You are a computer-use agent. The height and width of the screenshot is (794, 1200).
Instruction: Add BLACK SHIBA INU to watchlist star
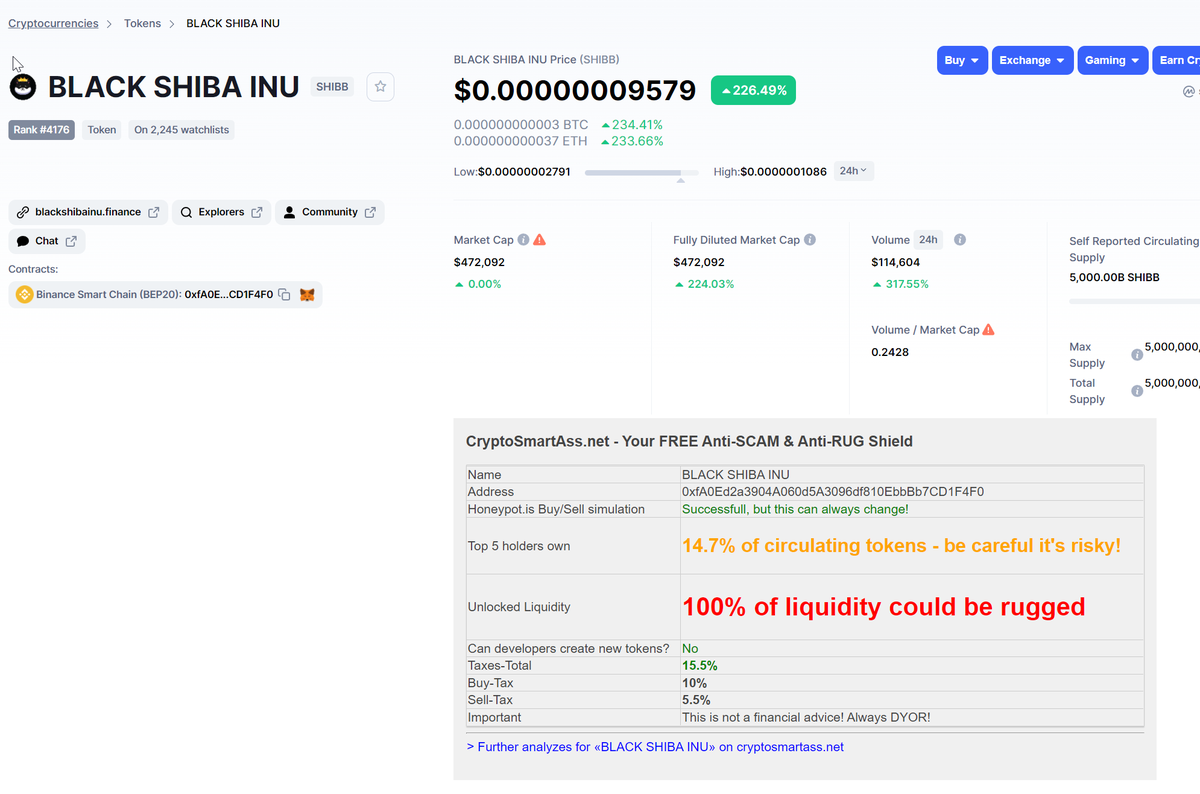click(380, 87)
